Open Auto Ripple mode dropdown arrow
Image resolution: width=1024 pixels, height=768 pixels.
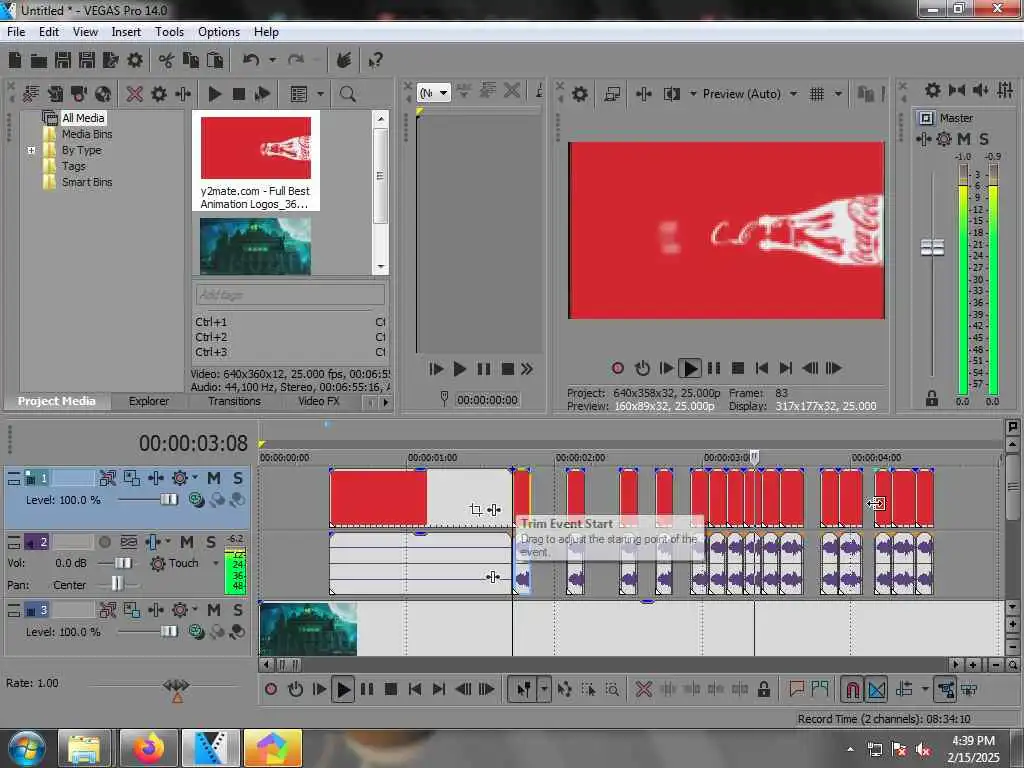pyautogui.click(x=924, y=689)
